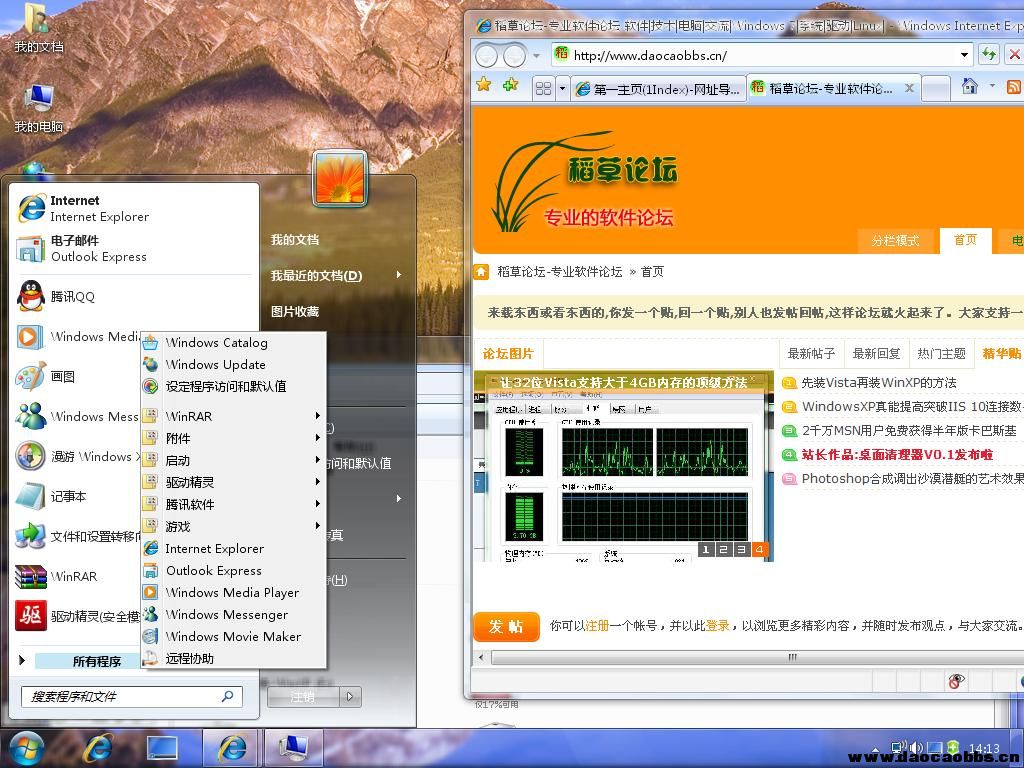The width and height of the screenshot is (1024, 768).
Task: Select the 最新回复 forum tab
Action: pyautogui.click(x=876, y=353)
